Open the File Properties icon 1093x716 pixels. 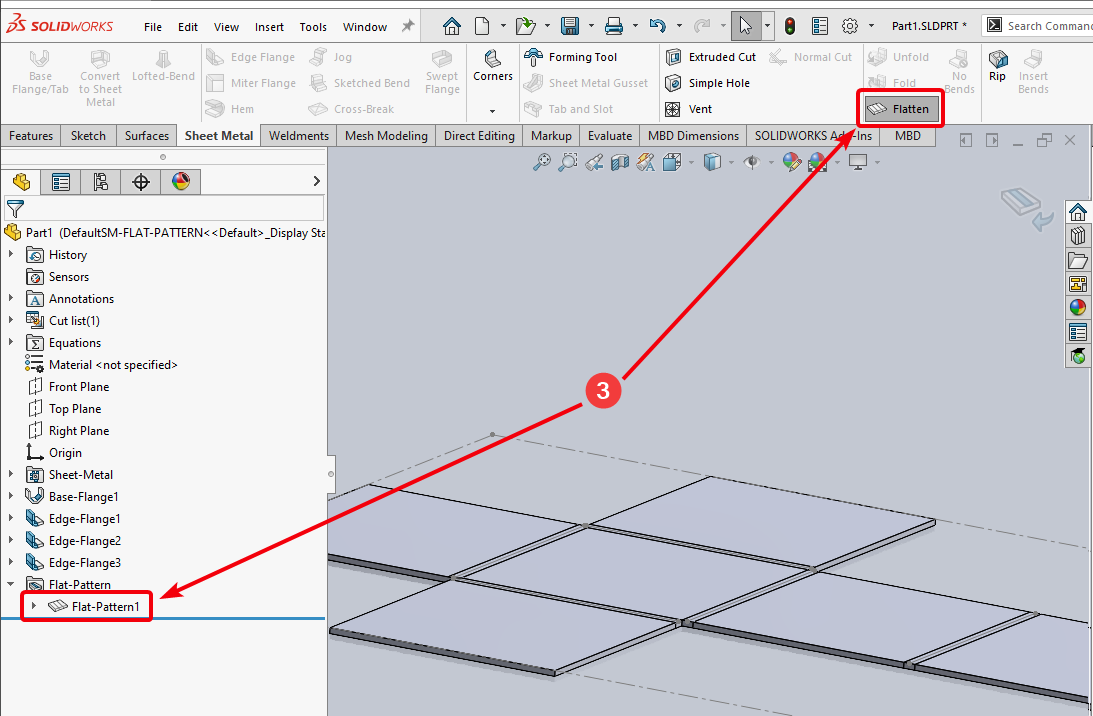coord(820,26)
